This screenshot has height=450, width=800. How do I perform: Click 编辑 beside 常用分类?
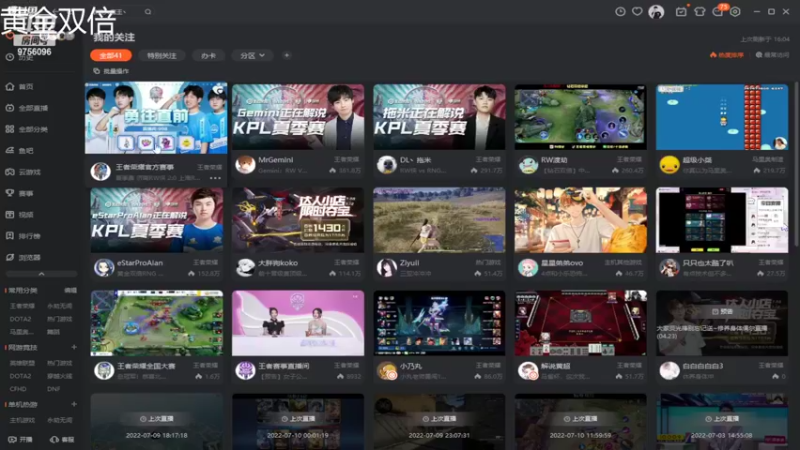coord(70,290)
